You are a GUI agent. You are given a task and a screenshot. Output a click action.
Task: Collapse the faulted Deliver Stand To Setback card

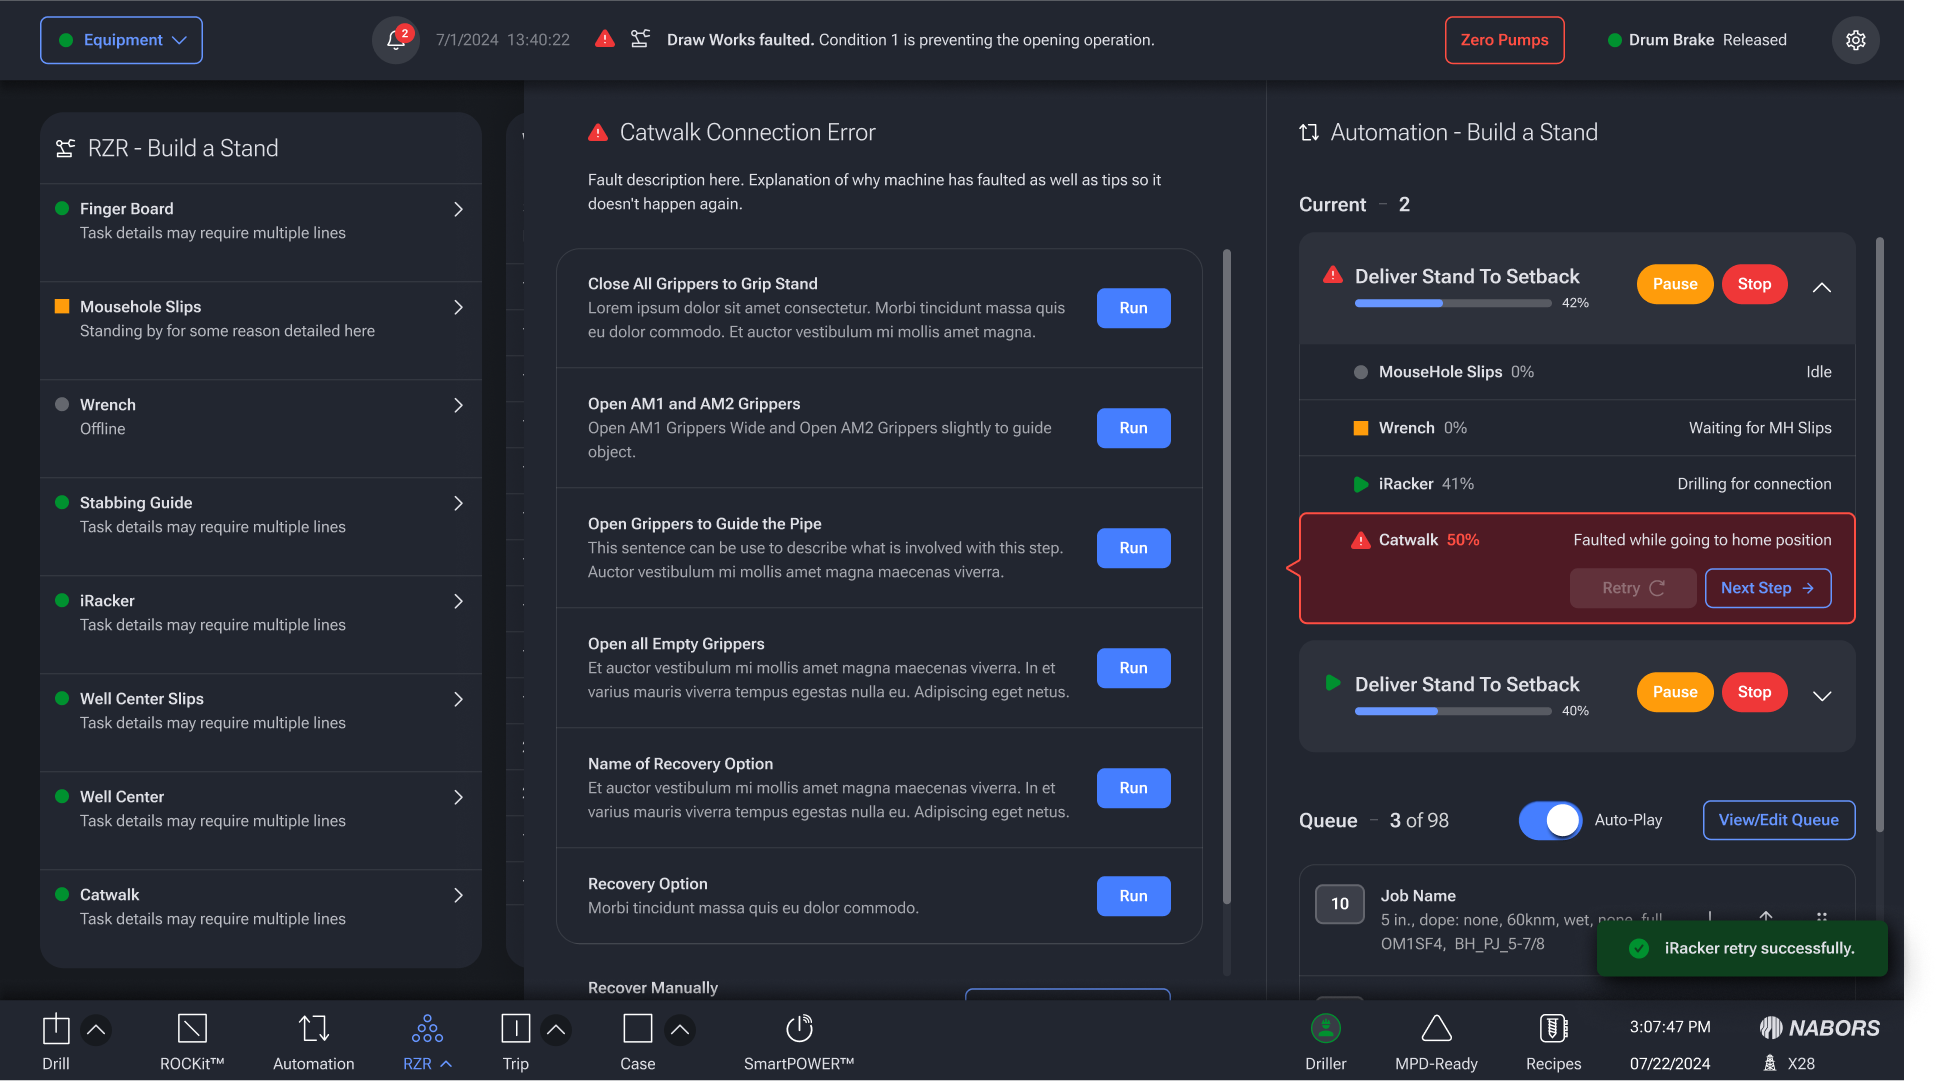coord(1821,288)
